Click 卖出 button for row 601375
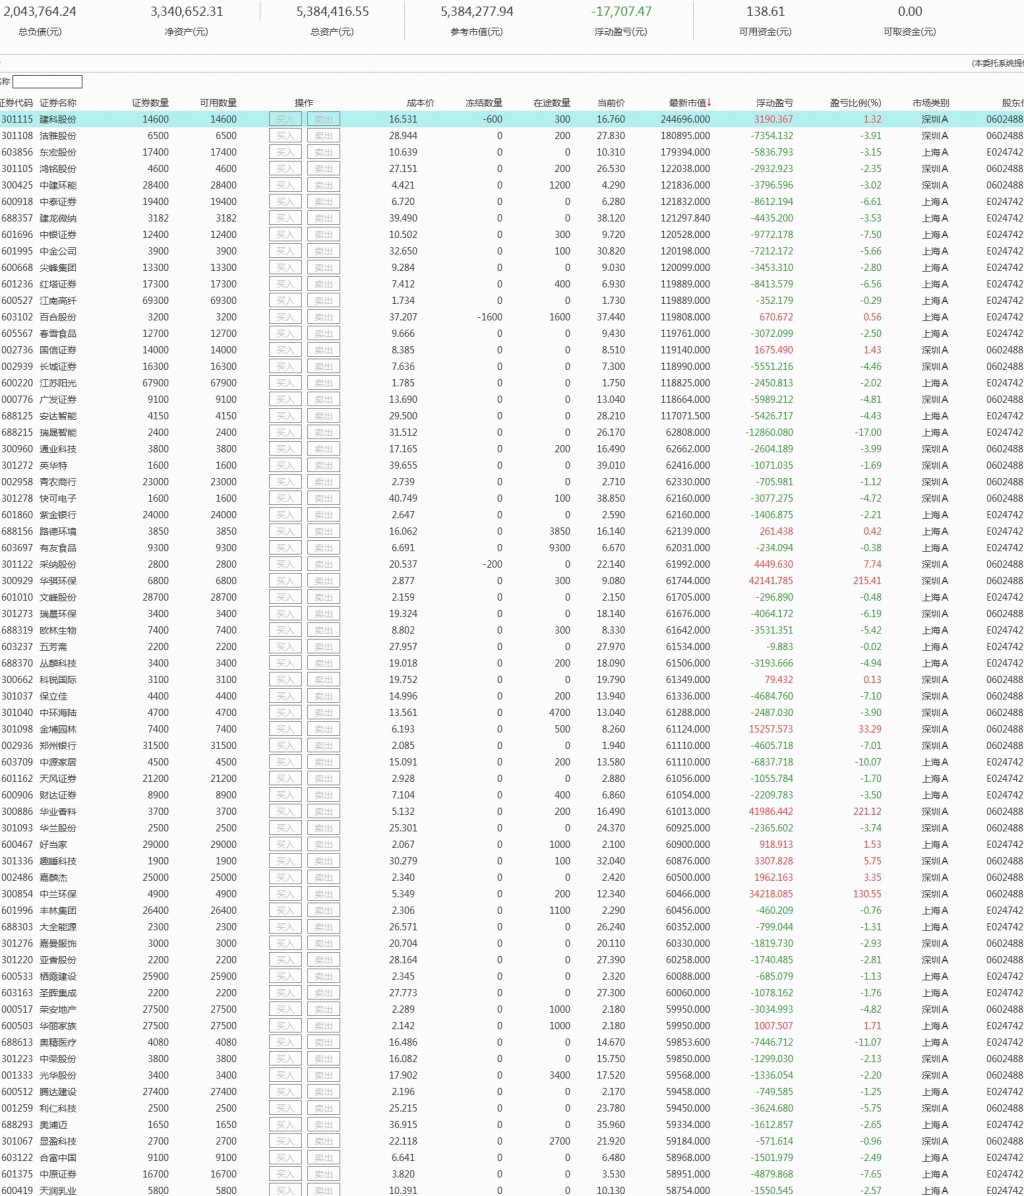Image resolution: width=1024 pixels, height=1196 pixels. (x=323, y=1174)
